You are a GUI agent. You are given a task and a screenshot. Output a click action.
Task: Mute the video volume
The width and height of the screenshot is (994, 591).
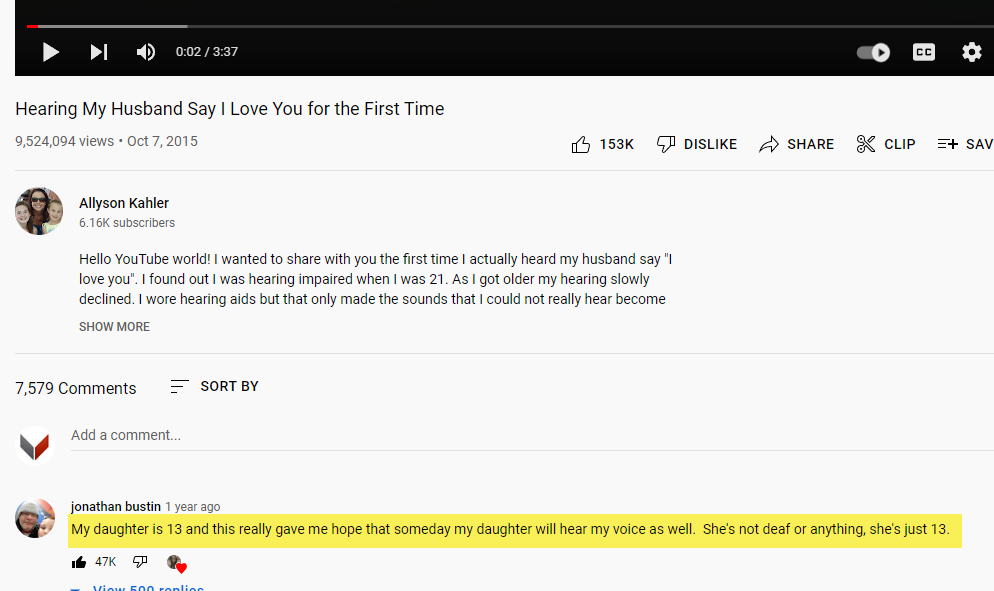coord(146,52)
